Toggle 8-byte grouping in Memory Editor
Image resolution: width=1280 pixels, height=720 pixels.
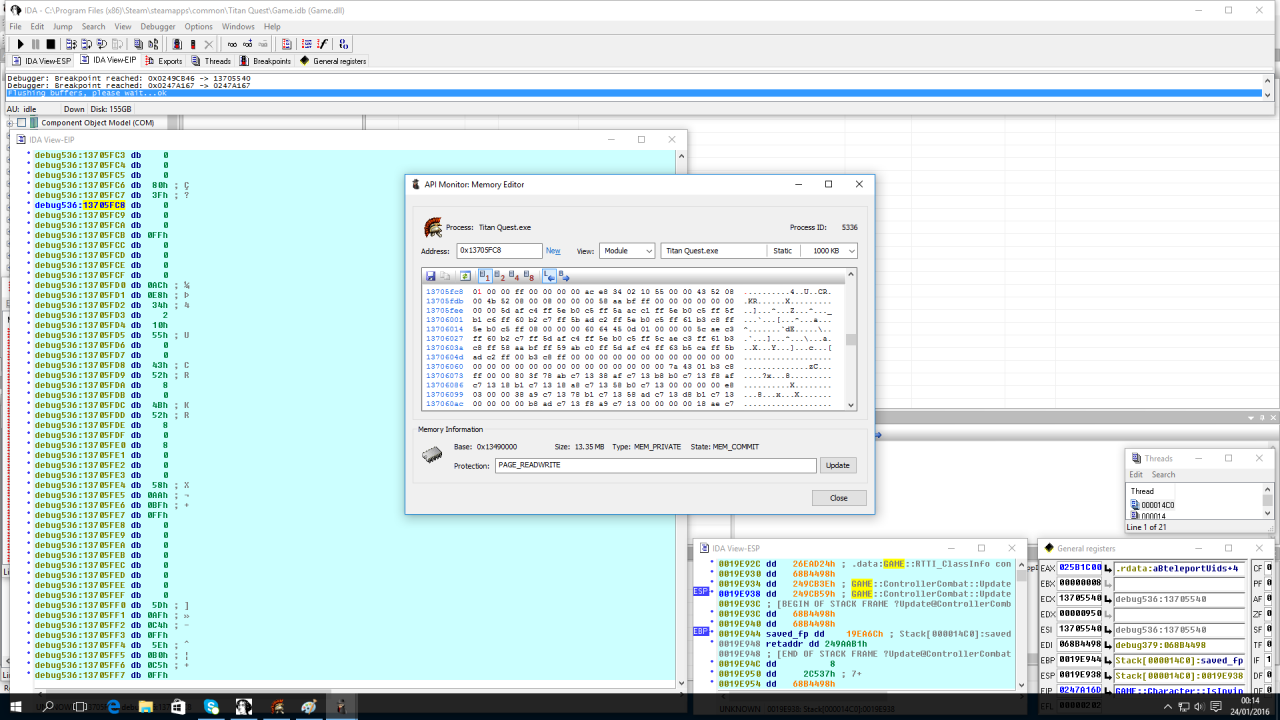click(x=530, y=275)
